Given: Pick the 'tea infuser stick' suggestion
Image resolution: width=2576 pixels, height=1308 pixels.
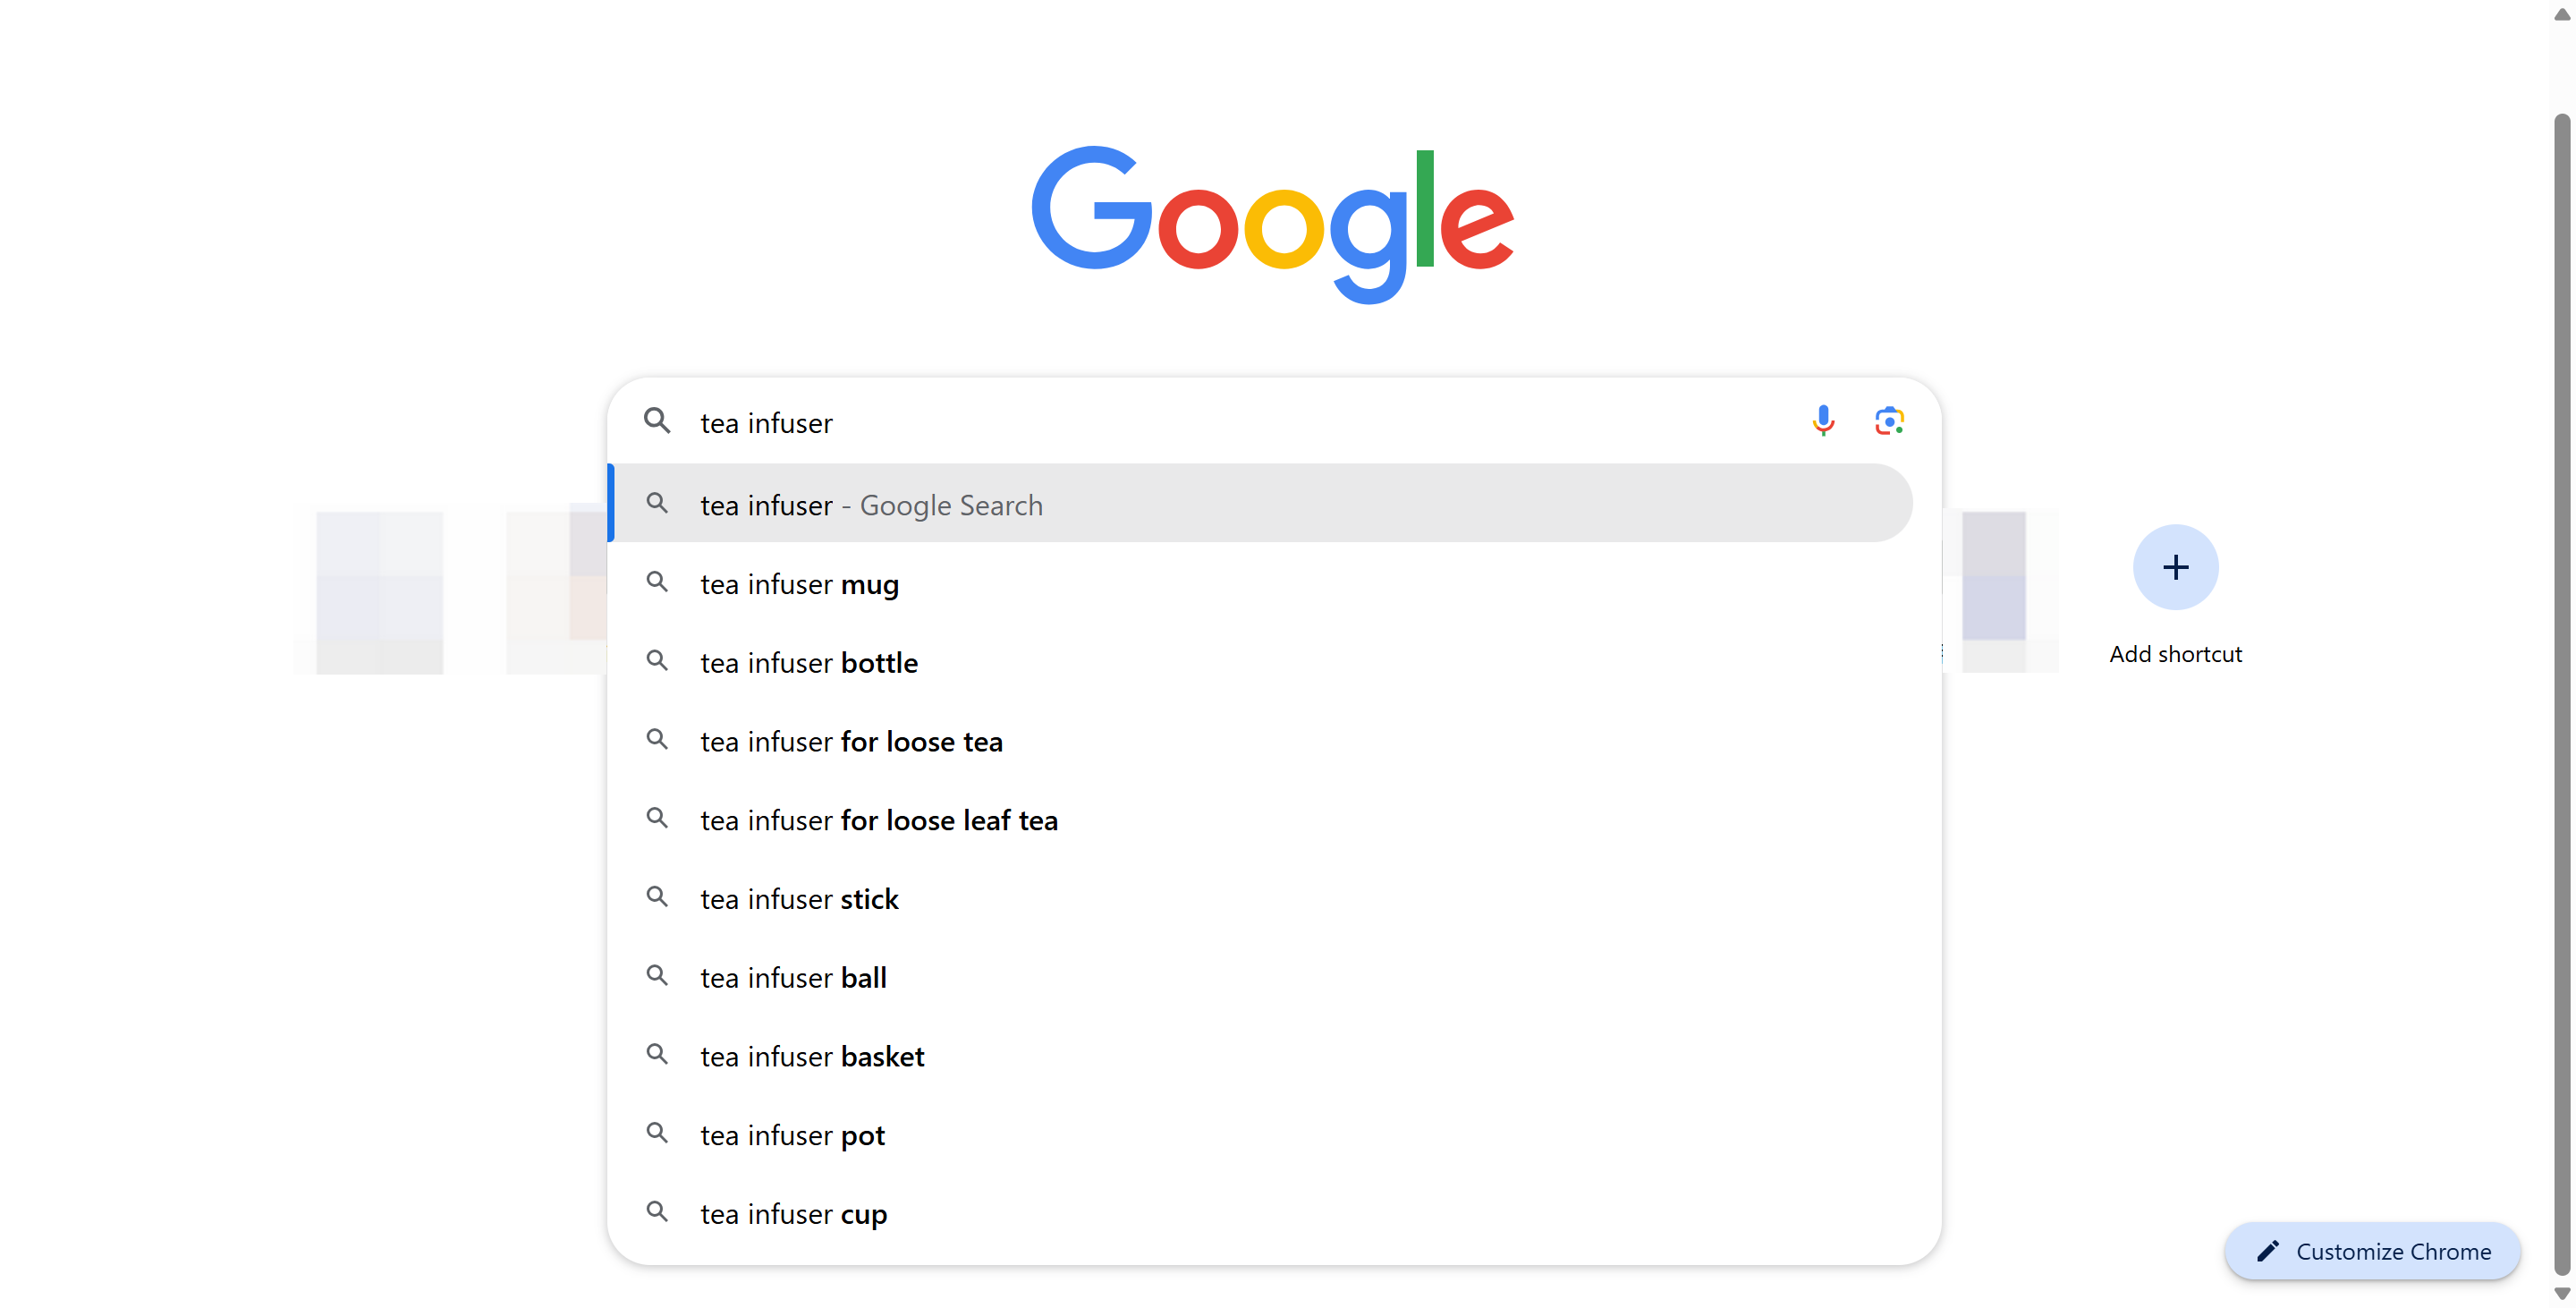Looking at the screenshot, I should [798, 898].
